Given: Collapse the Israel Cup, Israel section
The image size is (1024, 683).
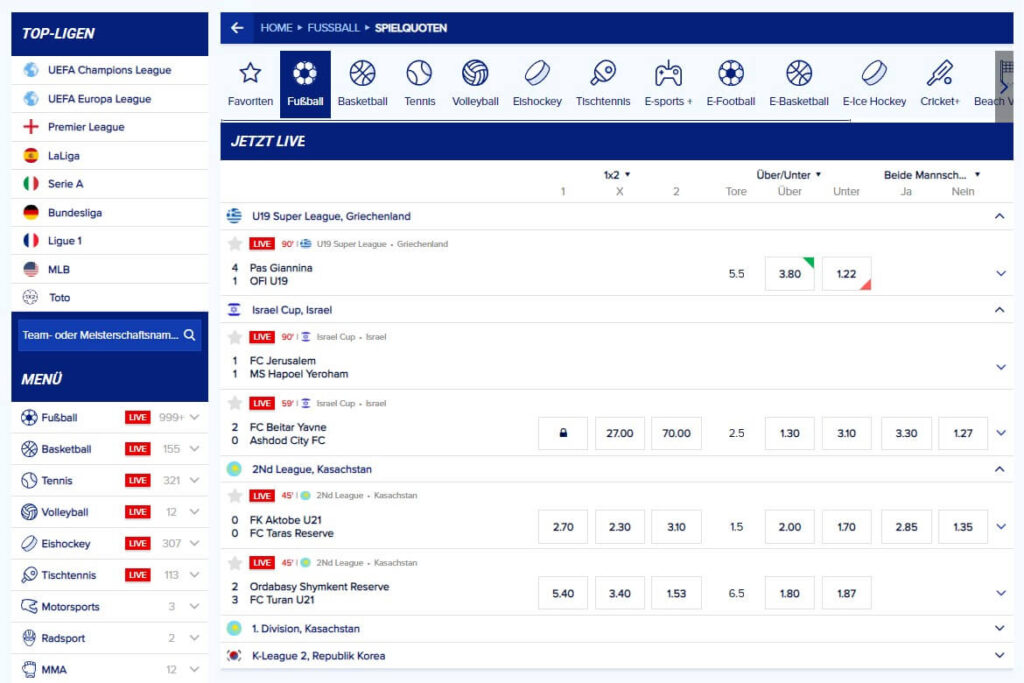Looking at the screenshot, I should (x=998, y=310).
